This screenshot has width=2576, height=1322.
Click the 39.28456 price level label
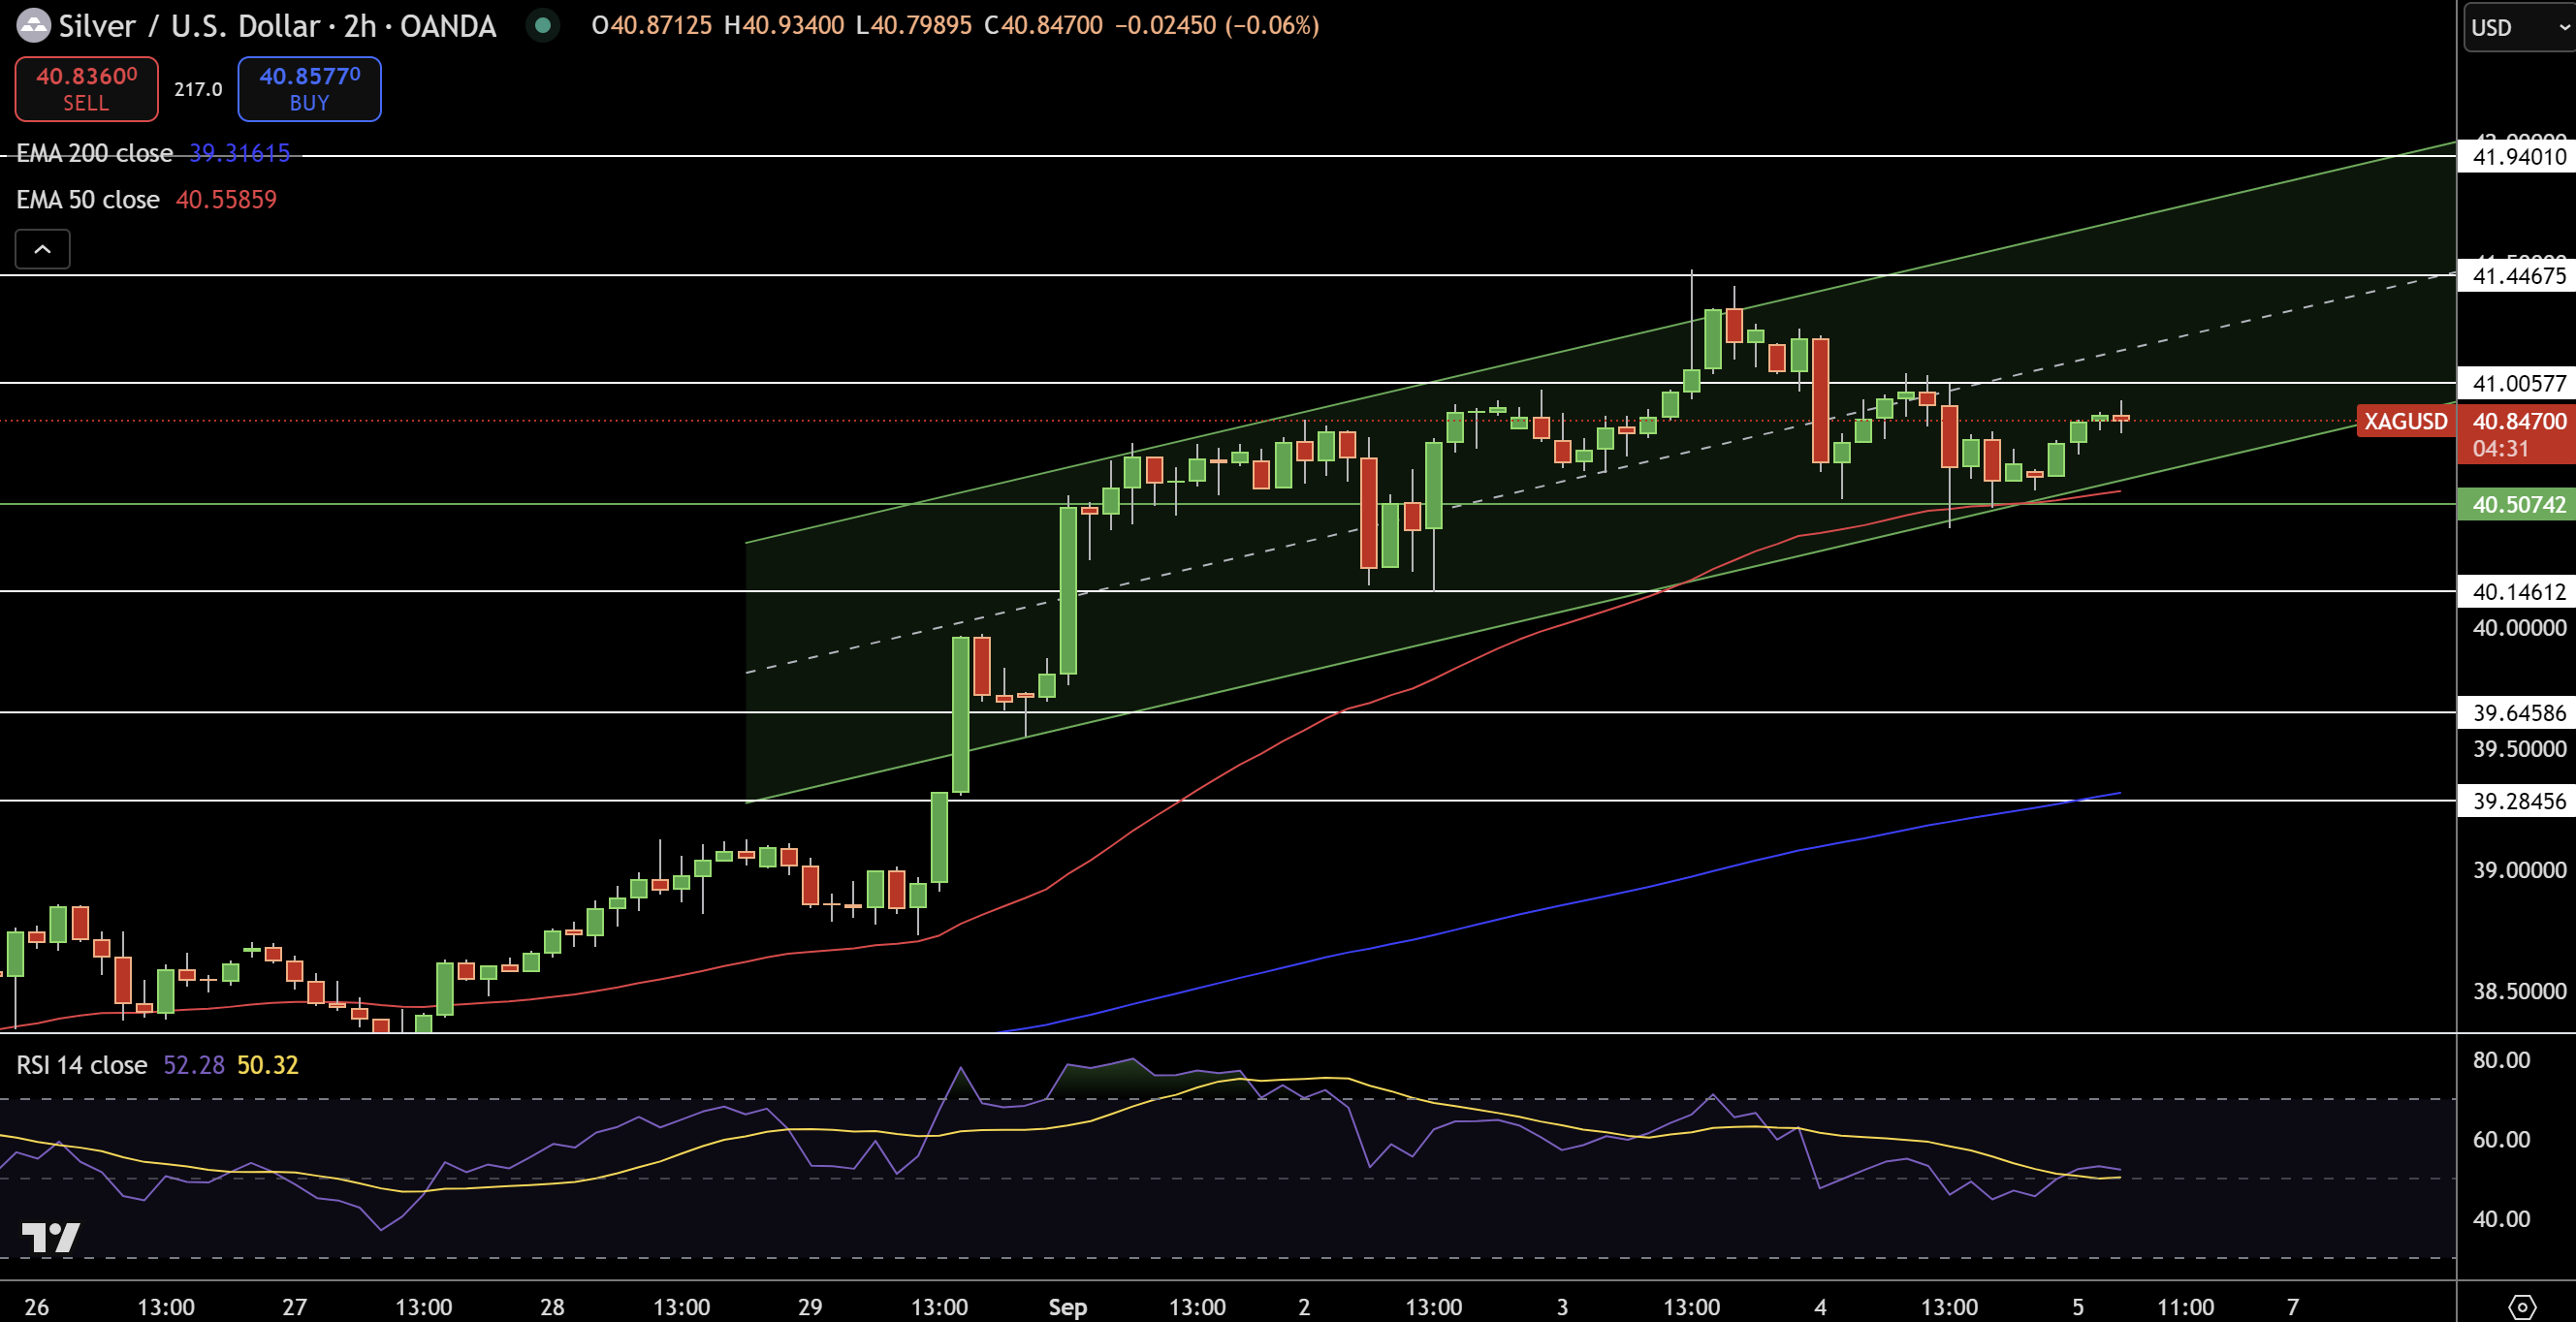click(2518, 801)
